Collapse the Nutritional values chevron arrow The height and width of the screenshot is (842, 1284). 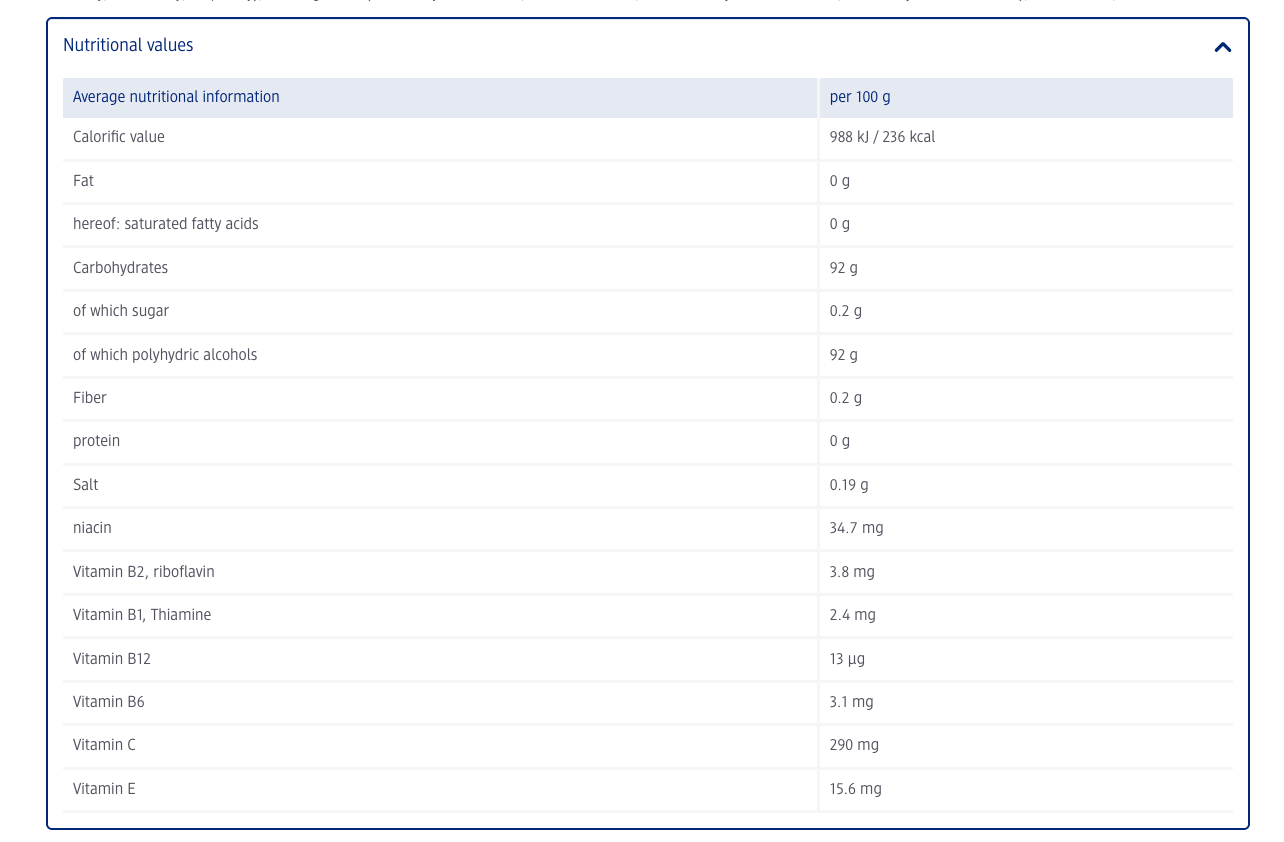1222,47
